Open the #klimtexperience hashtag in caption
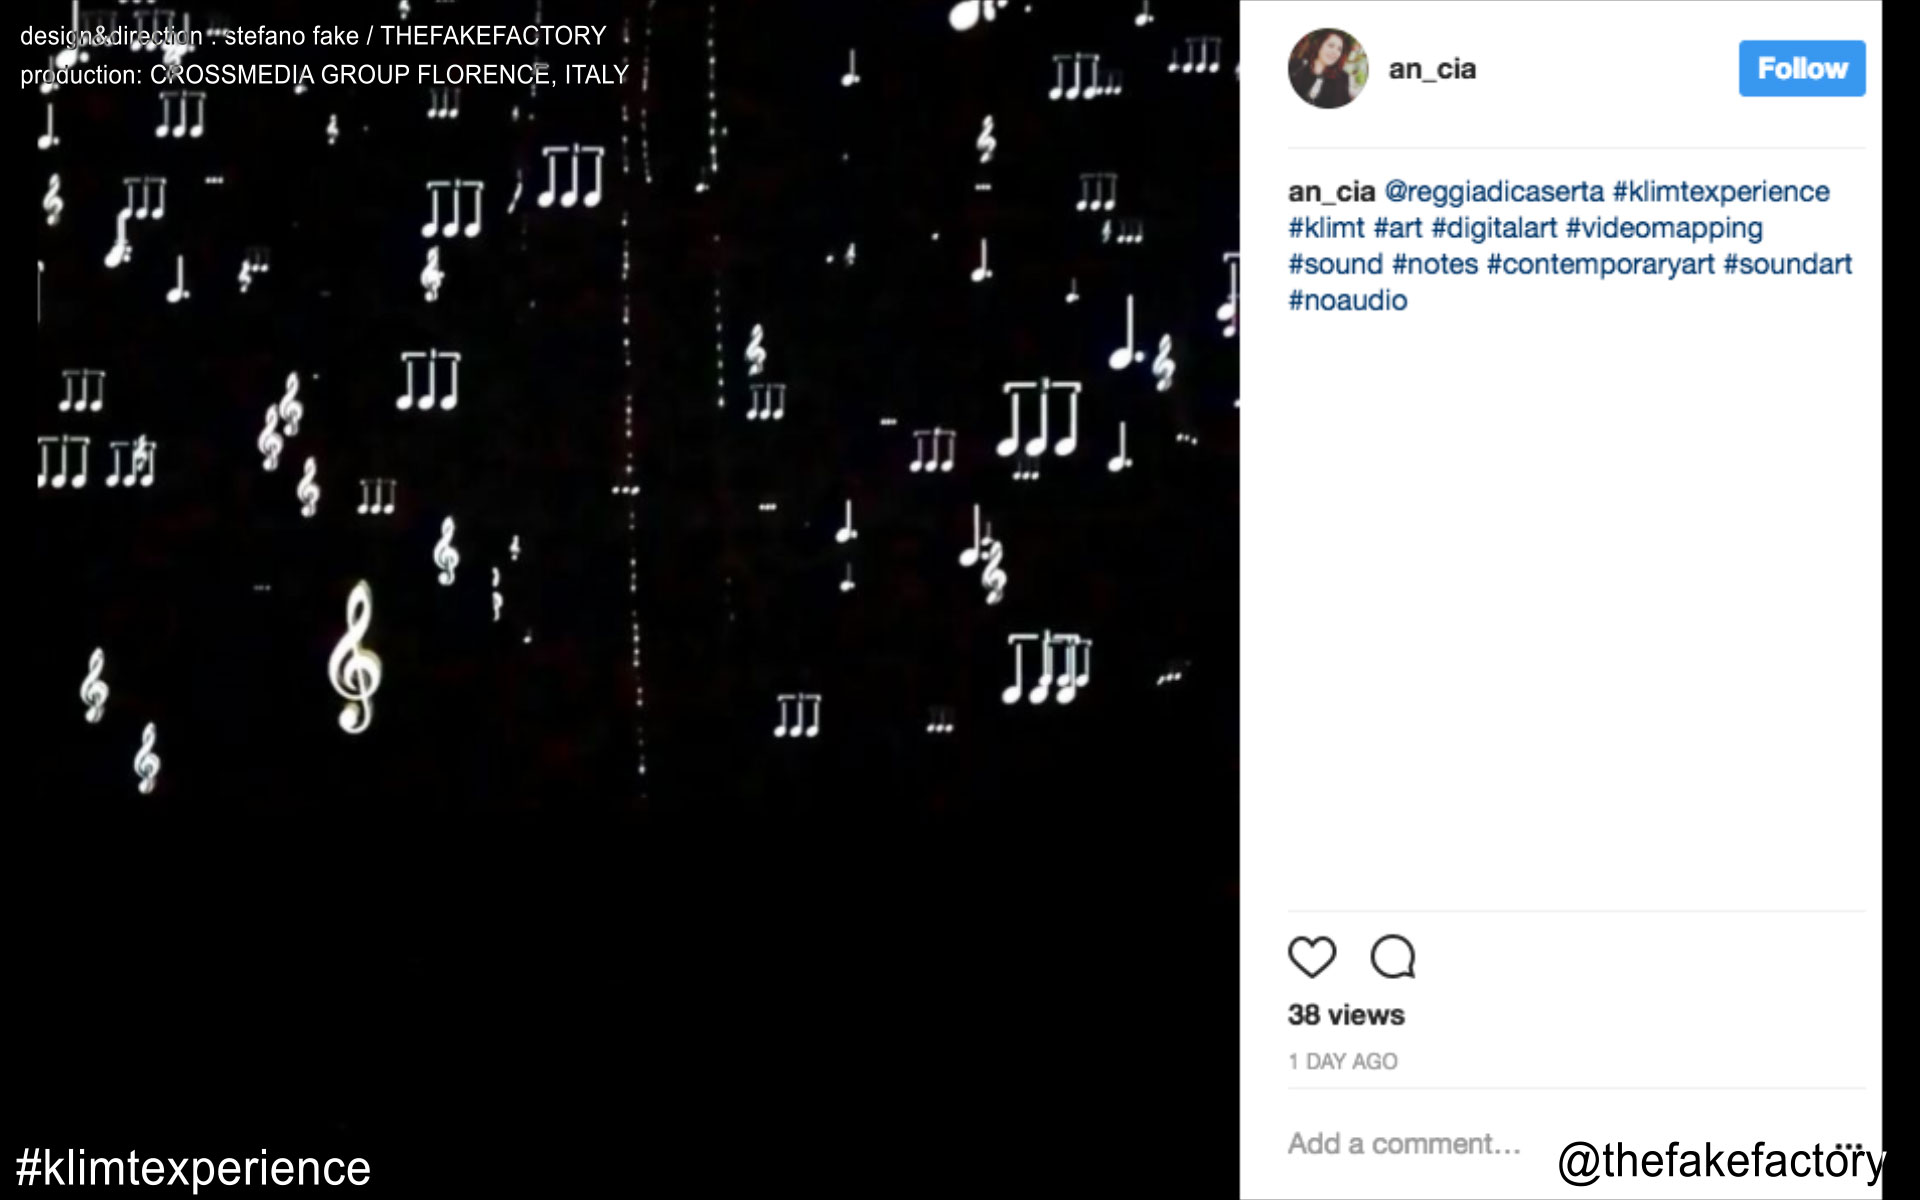This screenshot has width=1920, height=1200. (1721, 192)
